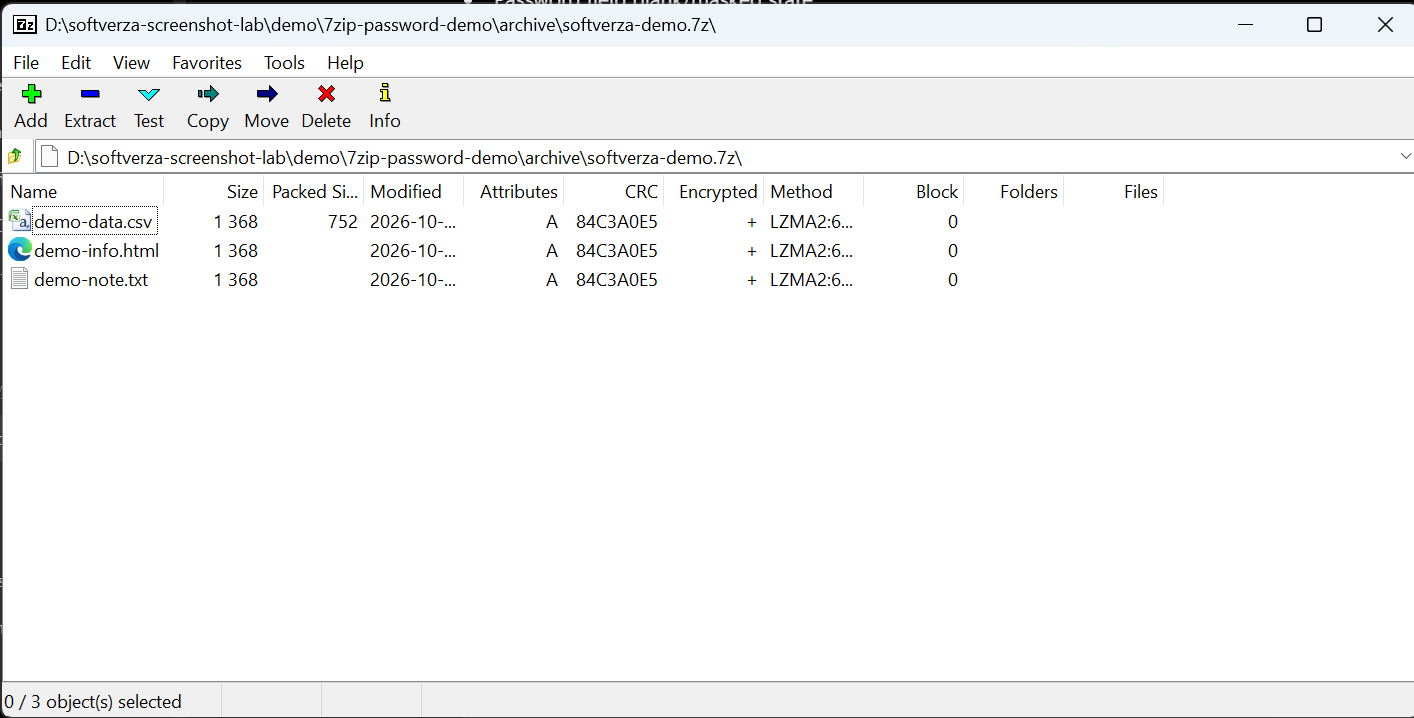Click the Extract toolbar icon

tap(90, 94)
